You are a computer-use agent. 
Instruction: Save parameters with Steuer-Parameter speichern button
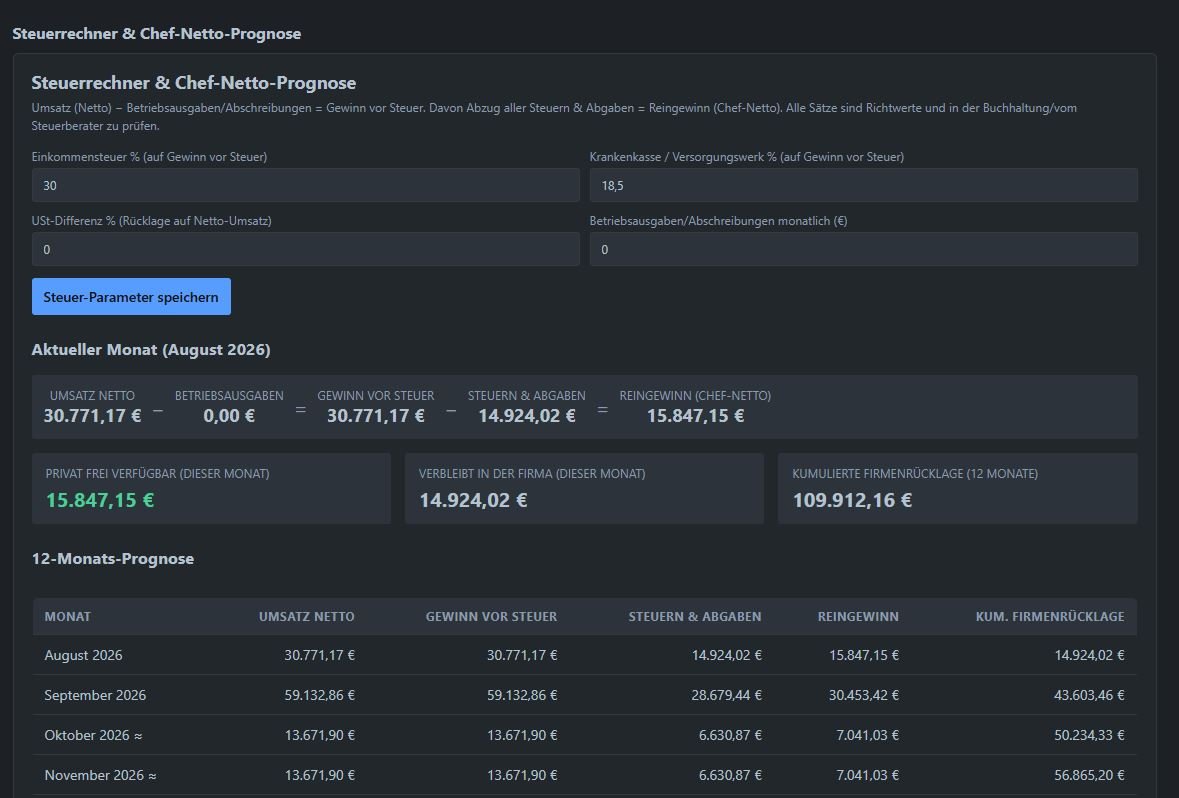pyautogui.click(x=131, y=296)
